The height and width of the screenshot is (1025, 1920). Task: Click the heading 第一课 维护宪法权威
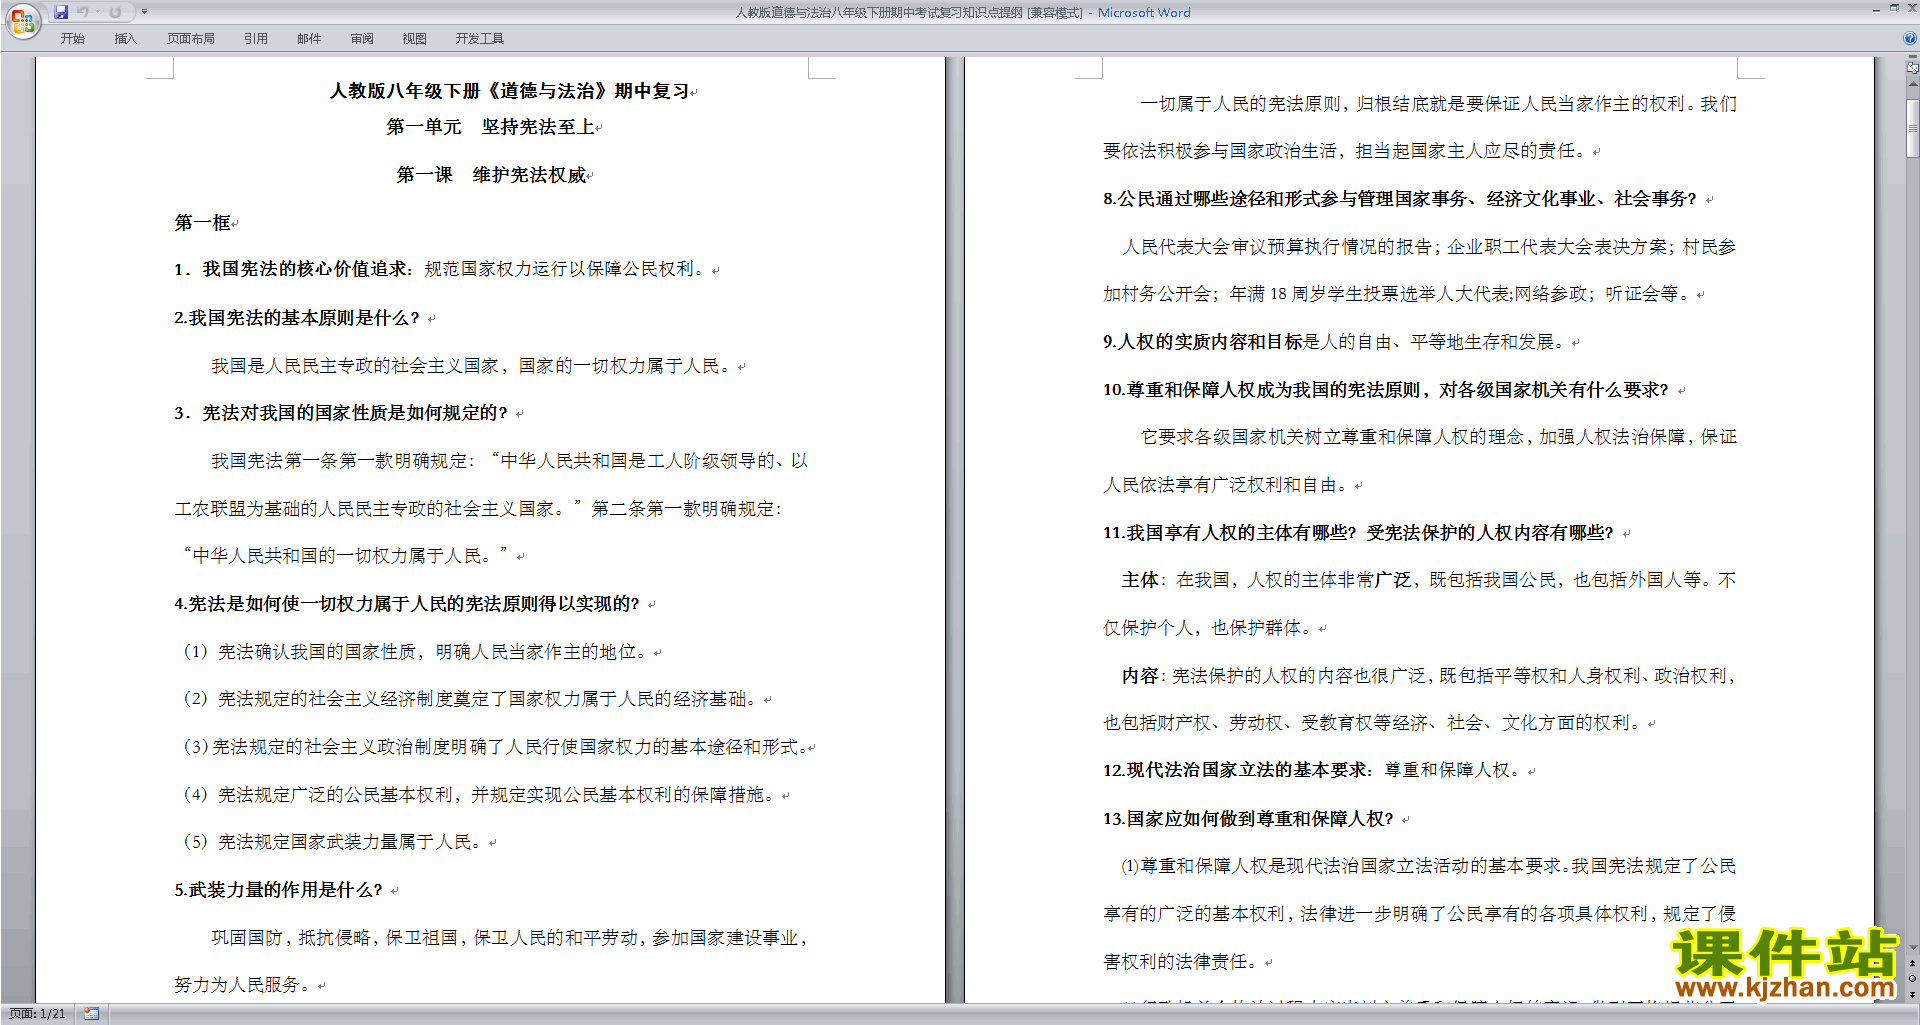pos(491,175)
